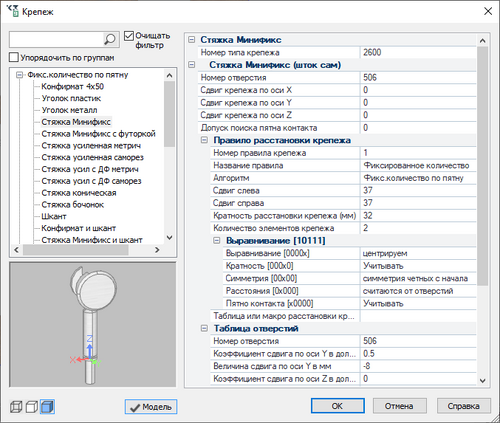The height and width of the screenshot is (423, 500).
Task: Click property grid scroll-up arrow
Action: point(482,41)
